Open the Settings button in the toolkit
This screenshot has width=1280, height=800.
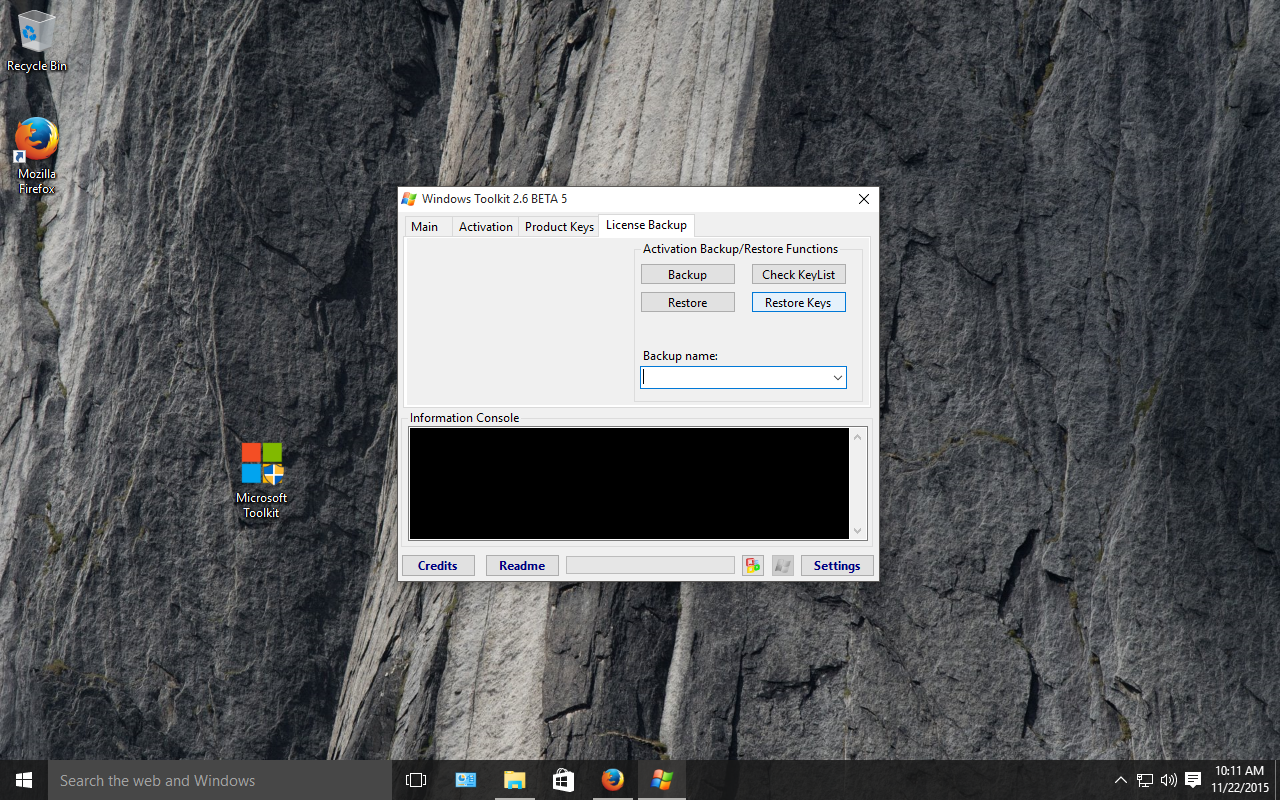837,566
